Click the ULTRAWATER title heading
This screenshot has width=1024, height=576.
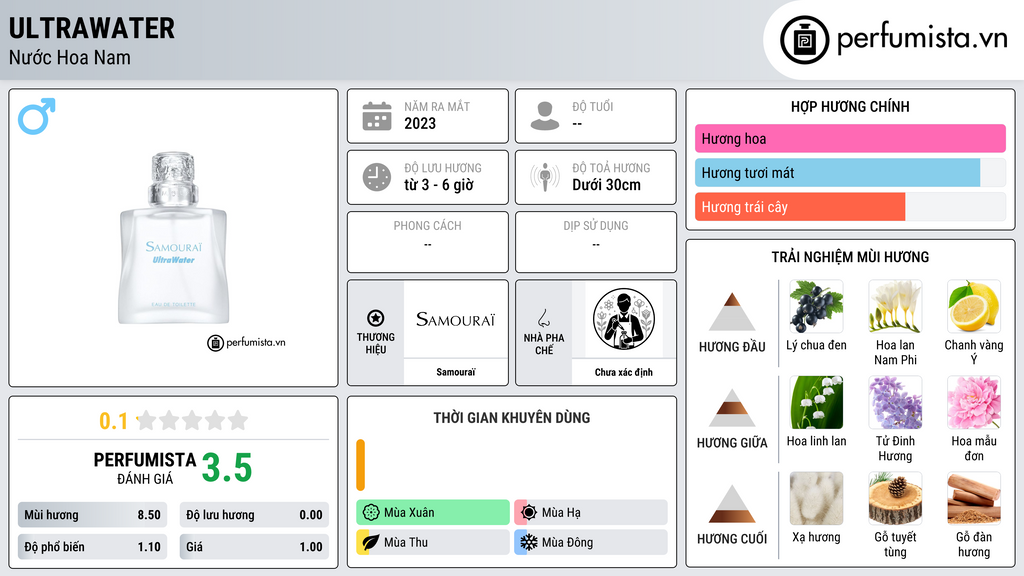click(x=92, y=28)
